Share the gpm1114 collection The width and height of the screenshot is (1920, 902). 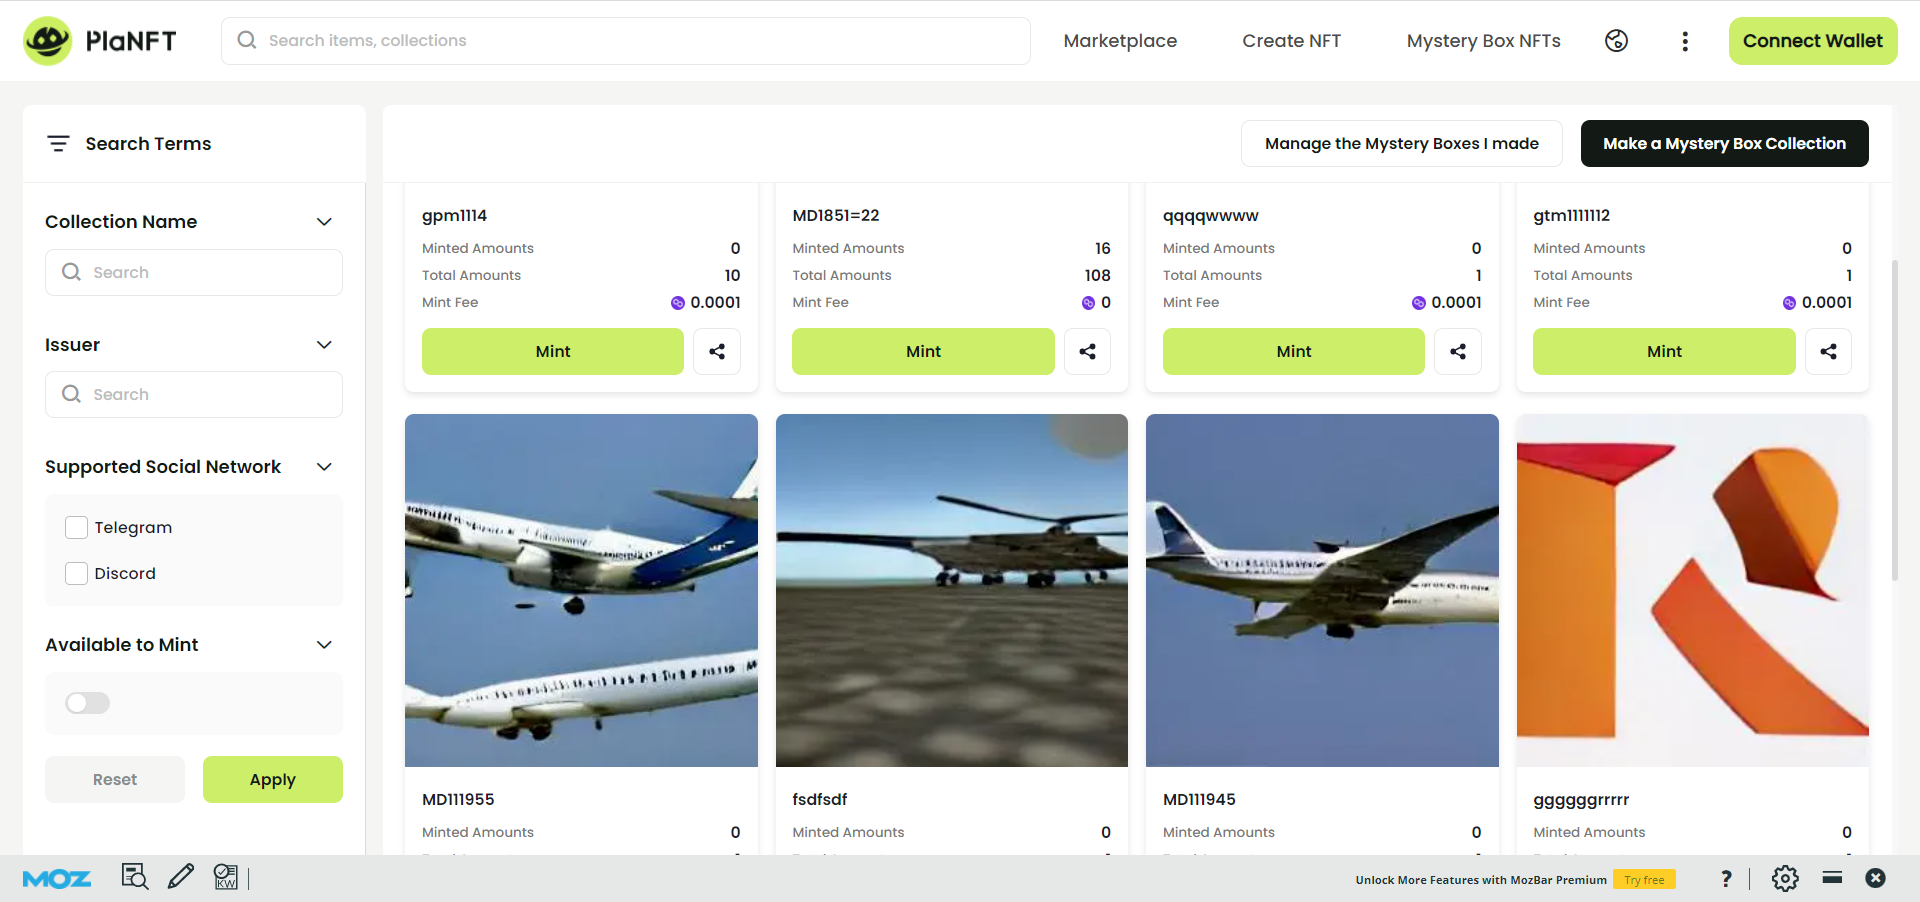coord(717,351)
